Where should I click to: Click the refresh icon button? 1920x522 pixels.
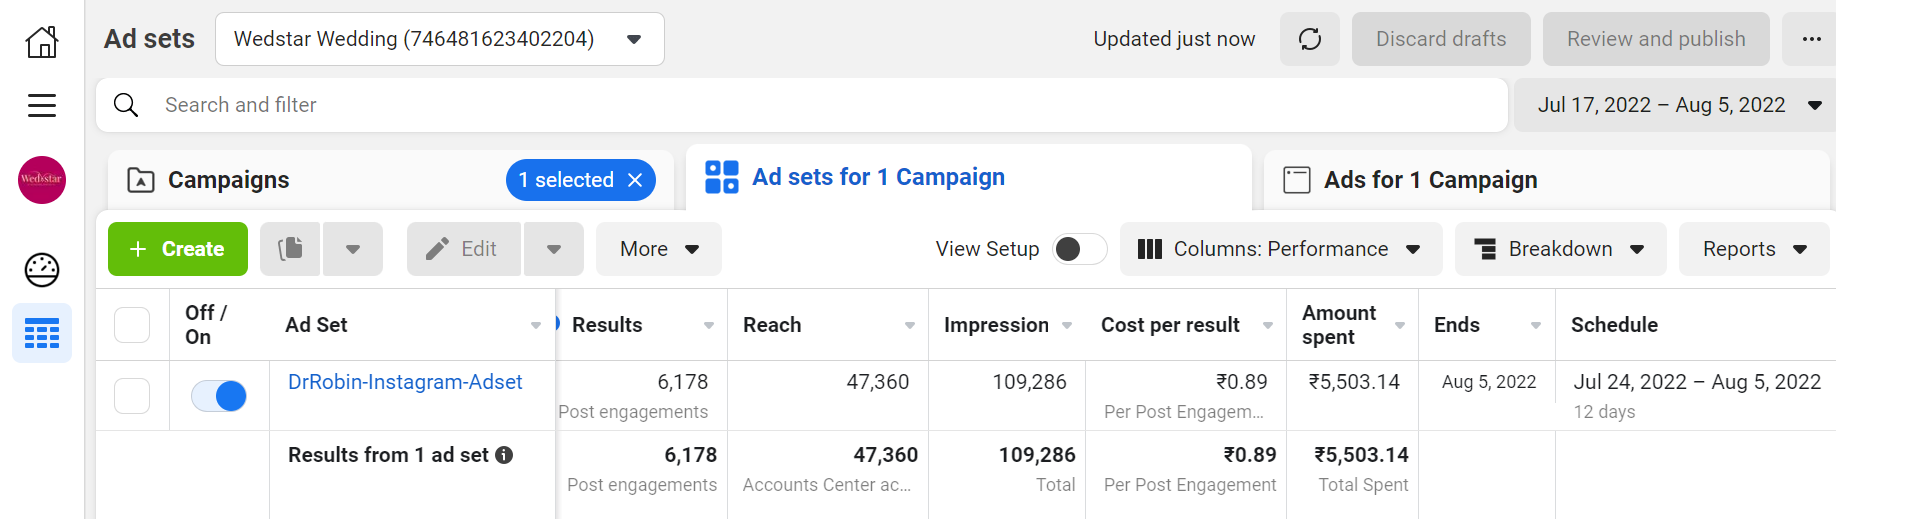click(x=1309, y=39)
